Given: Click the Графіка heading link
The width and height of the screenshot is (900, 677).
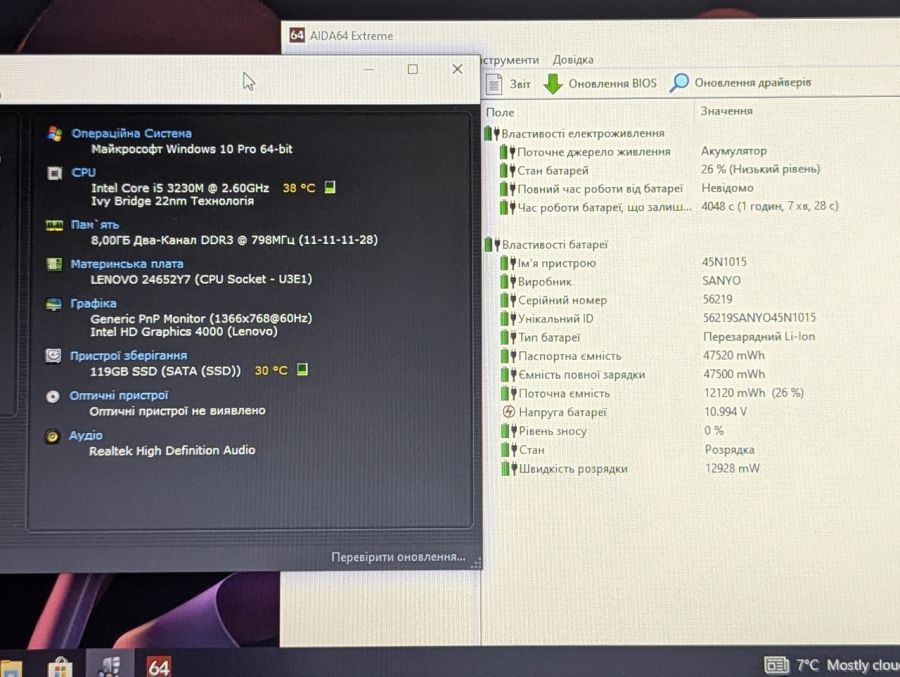Looking at the screenshot, I should [93, 303].
